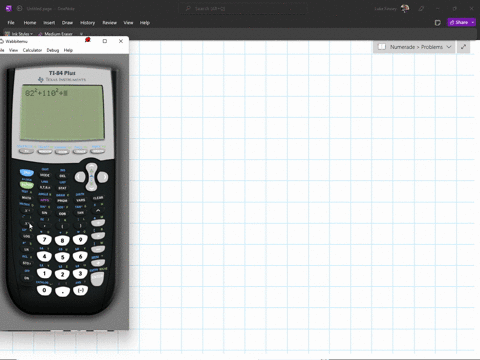The image size is (480, 360).
Task: Click the DEL key on the calculator
Action: point(62,176)
